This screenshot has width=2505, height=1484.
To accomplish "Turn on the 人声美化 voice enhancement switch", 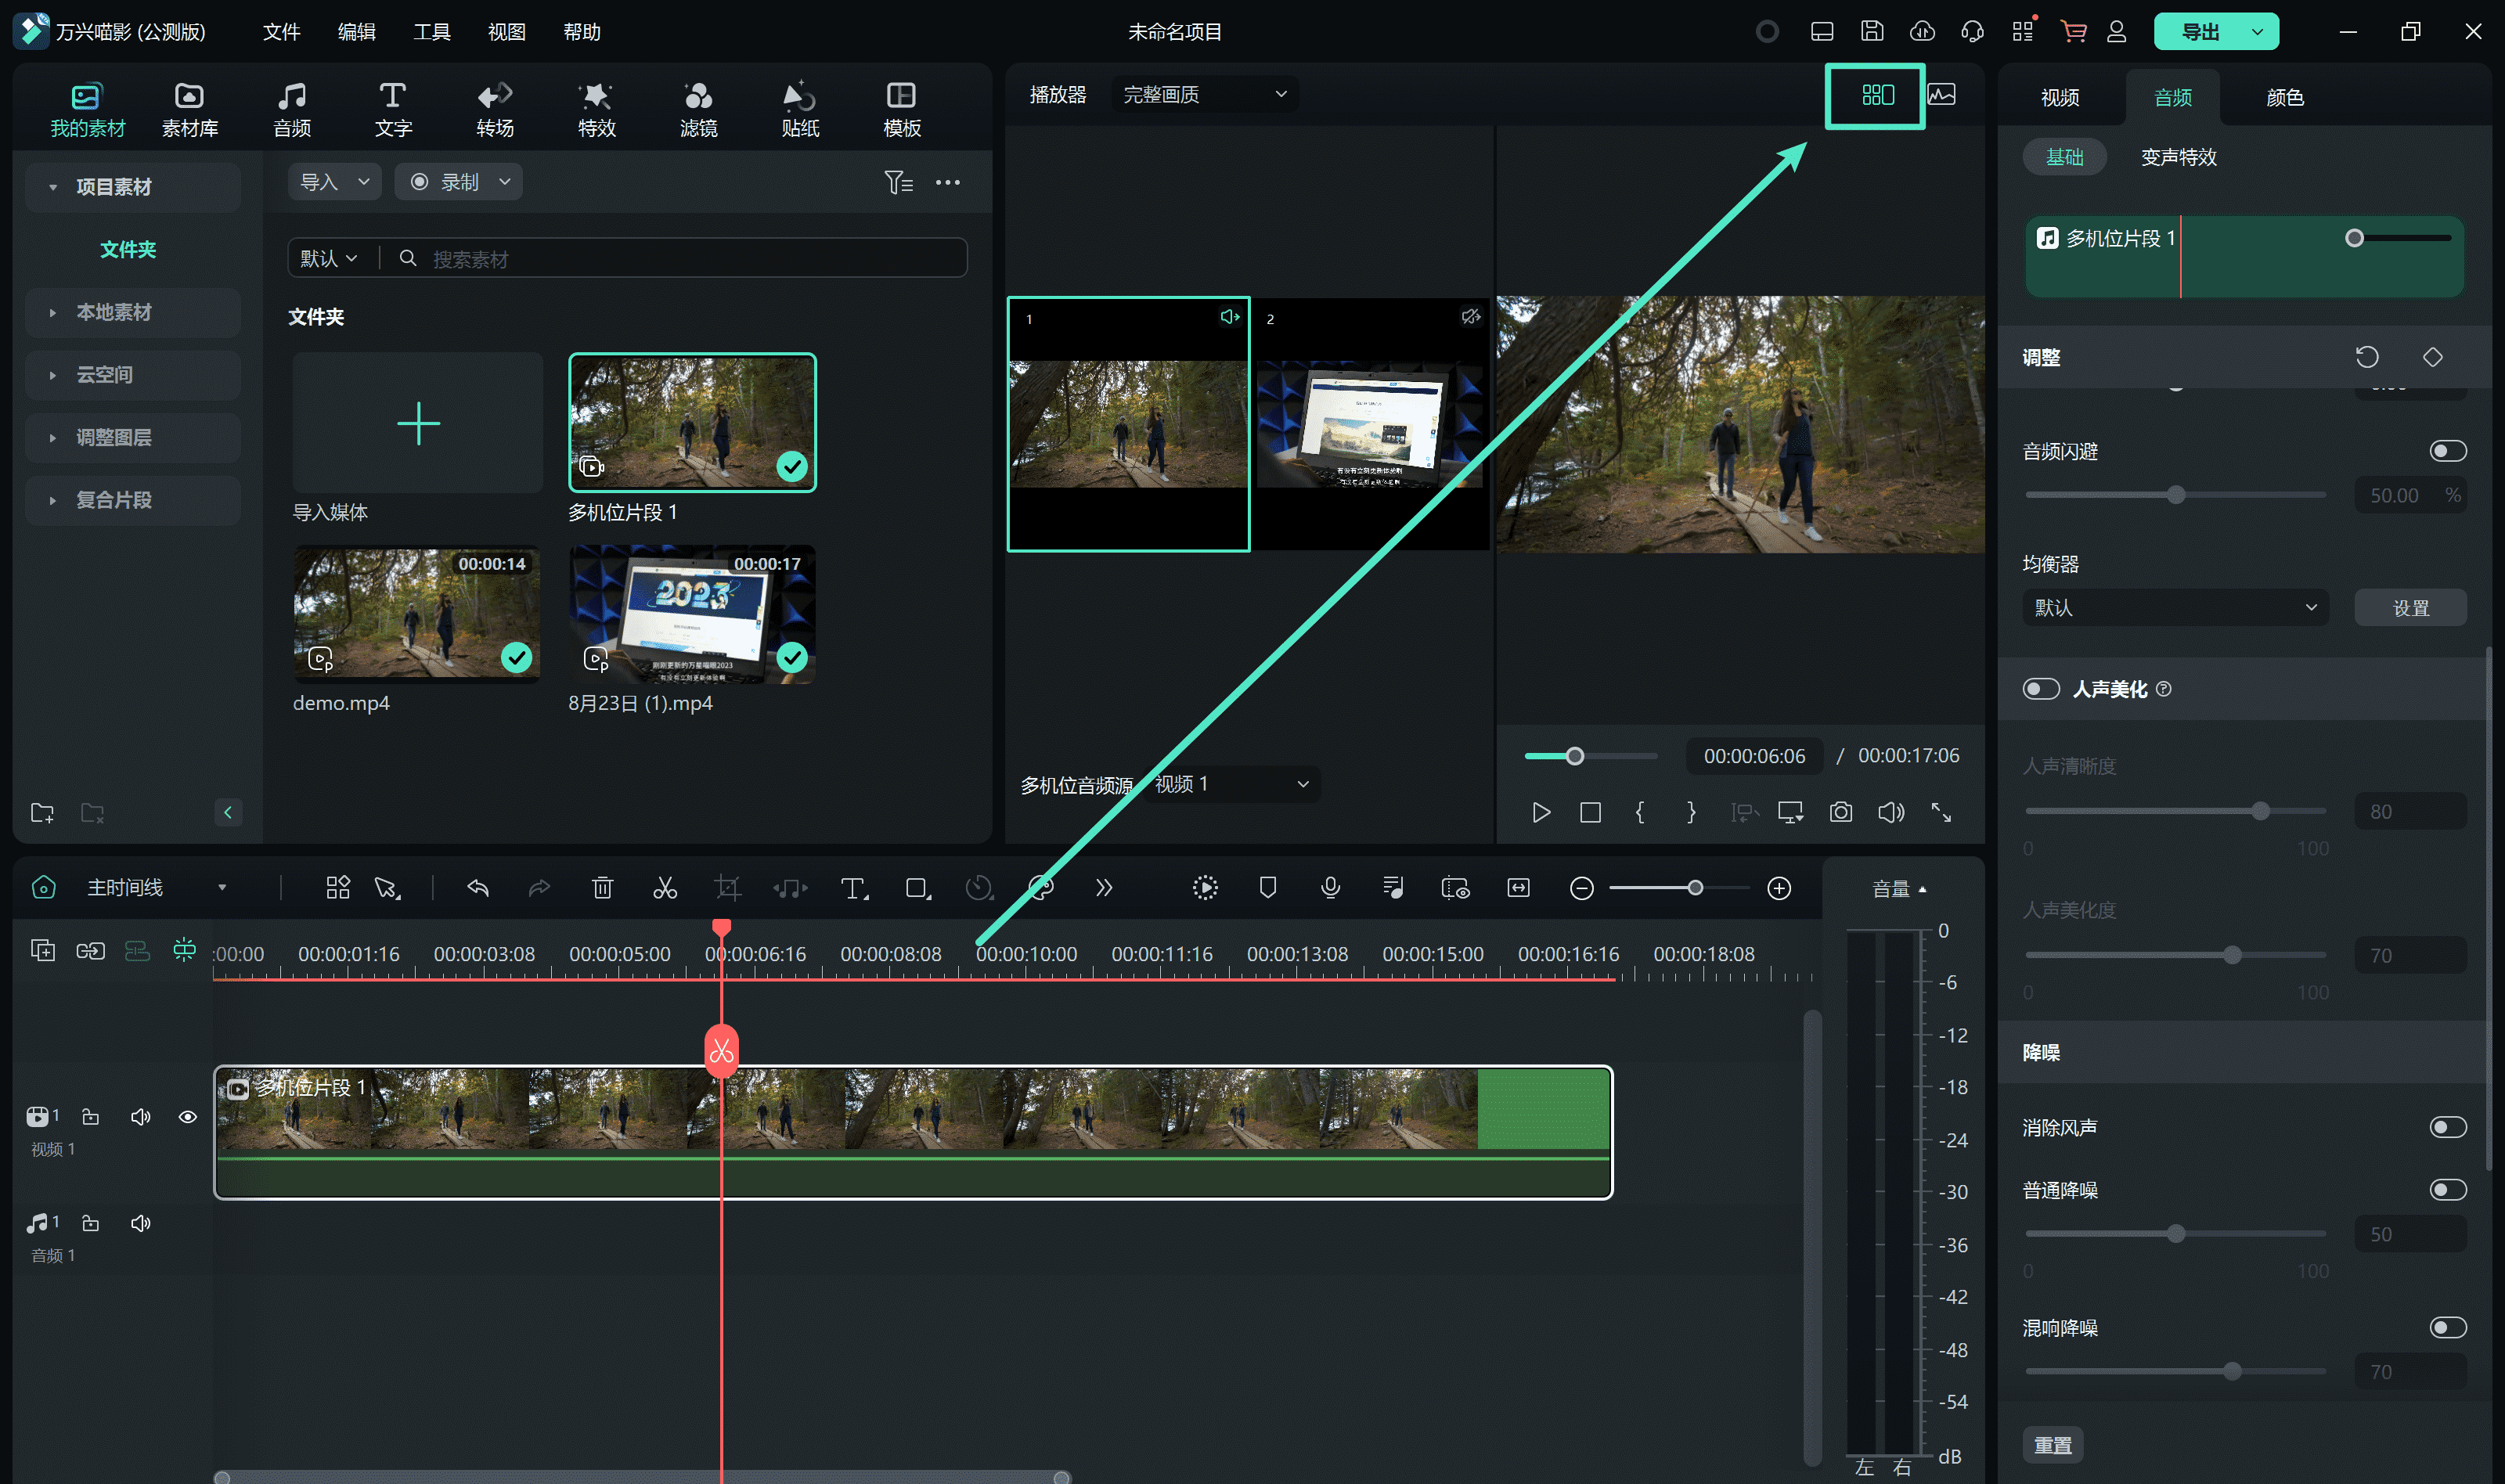I will [x=2041, y=689].
